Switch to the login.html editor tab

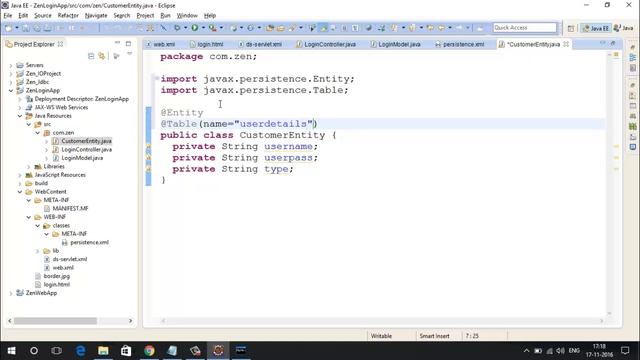tap(207, 44)
